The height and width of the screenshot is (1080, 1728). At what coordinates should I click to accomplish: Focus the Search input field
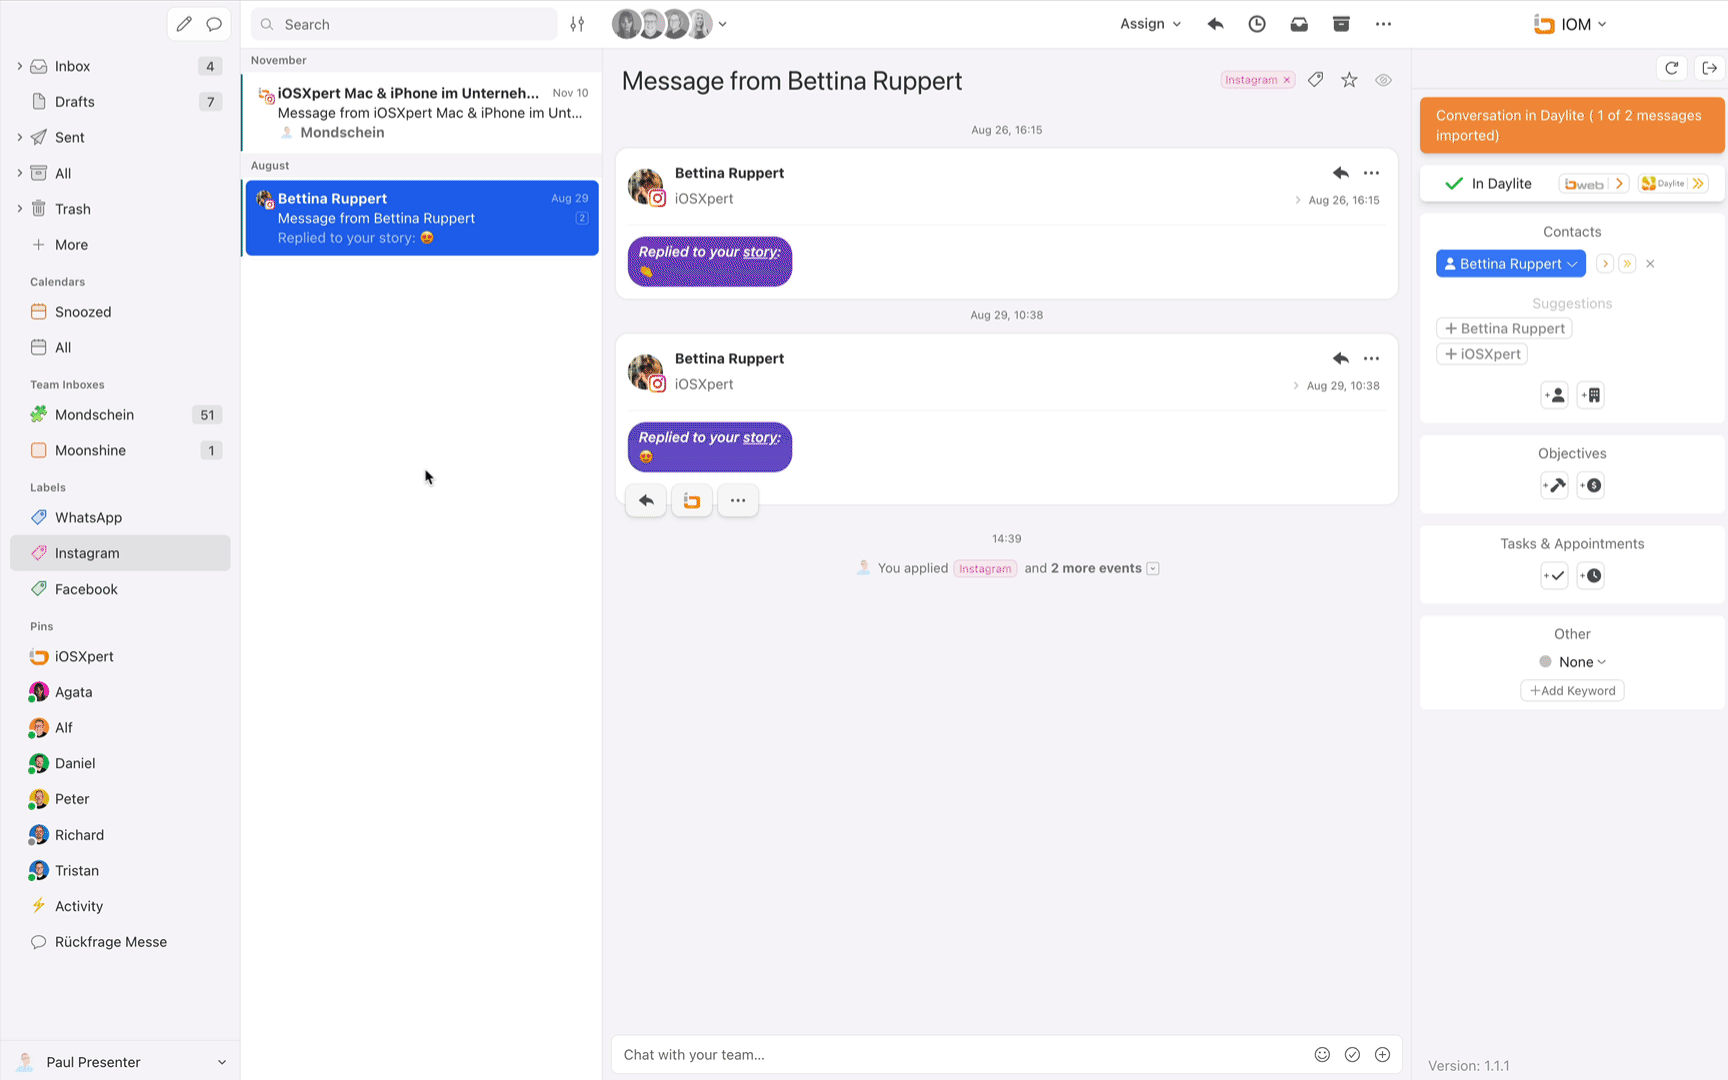404,24
